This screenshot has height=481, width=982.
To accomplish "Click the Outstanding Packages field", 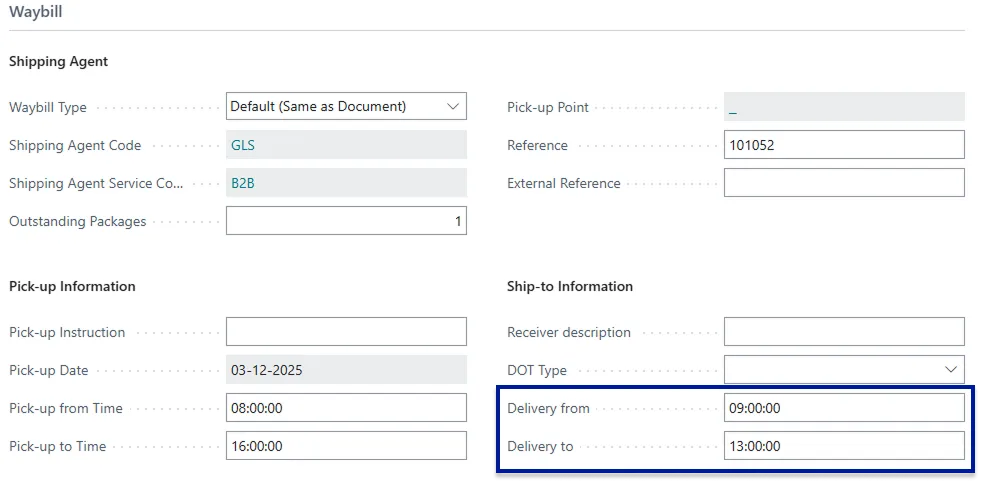I will pyautogui.click(x=345, y=221).
